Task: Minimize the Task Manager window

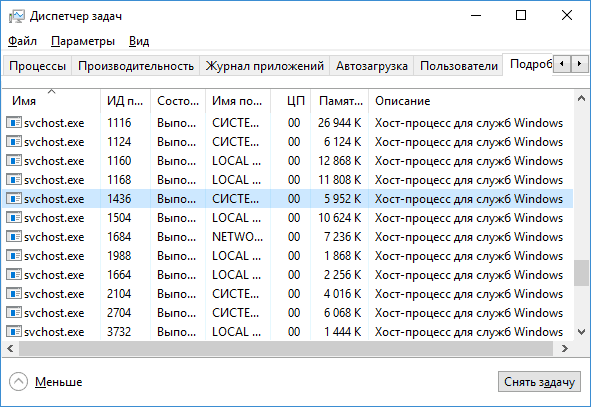Action: [476, 15]
